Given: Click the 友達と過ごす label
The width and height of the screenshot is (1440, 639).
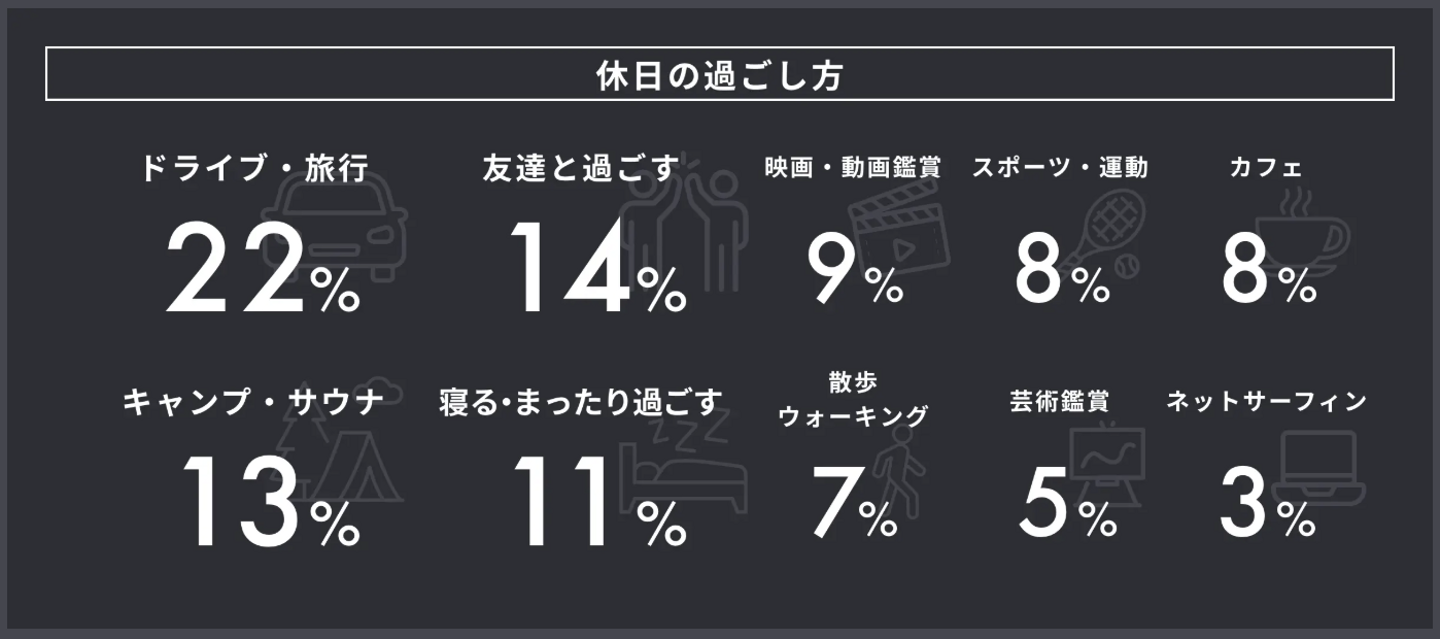Looking at the screenshot, I should pos(580,169).
